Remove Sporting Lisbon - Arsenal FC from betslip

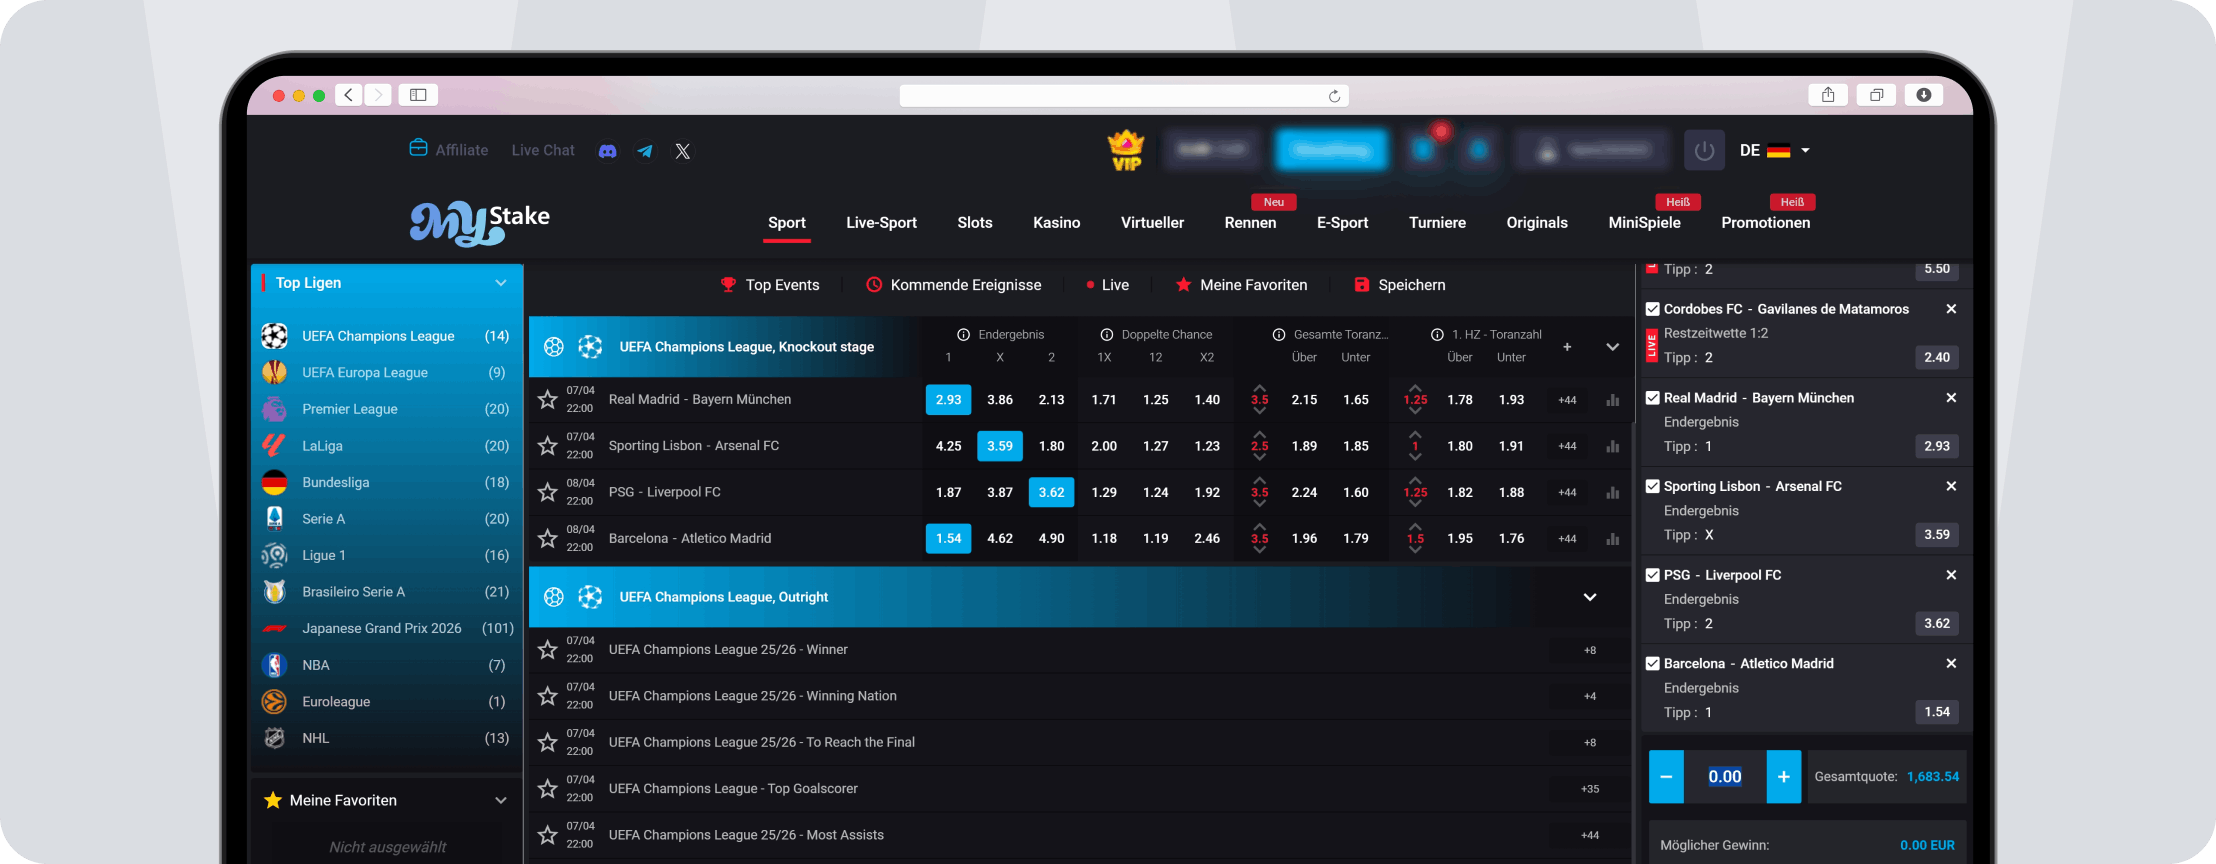point(1951,486)
